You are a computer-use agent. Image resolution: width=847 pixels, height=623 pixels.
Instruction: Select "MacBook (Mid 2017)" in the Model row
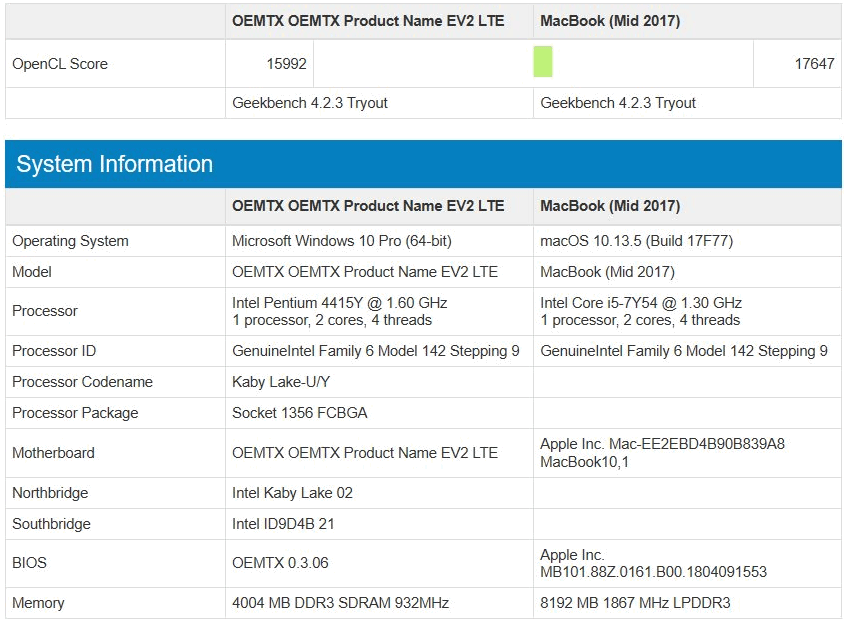pyautogui.click(x=608, y=272)
